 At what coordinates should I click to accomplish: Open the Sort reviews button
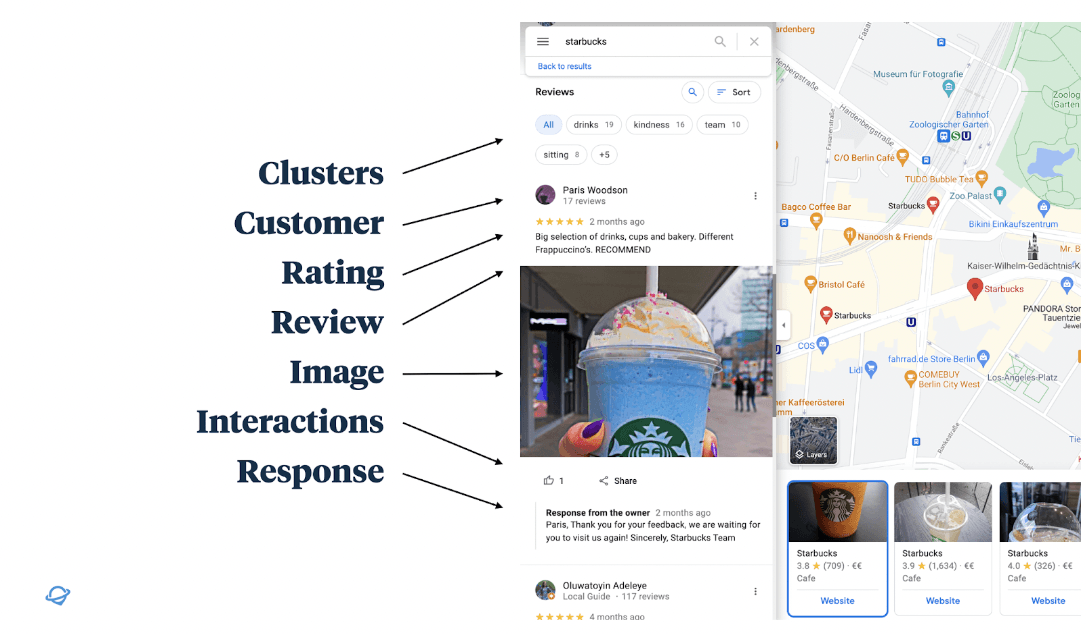click(734, 92)
